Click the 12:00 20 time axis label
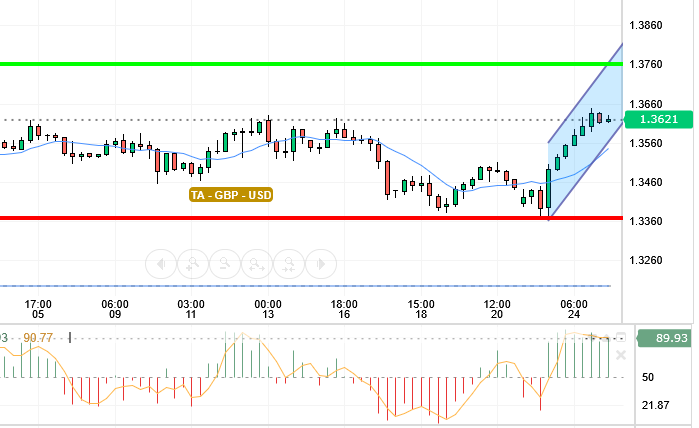 click(497, 309)
